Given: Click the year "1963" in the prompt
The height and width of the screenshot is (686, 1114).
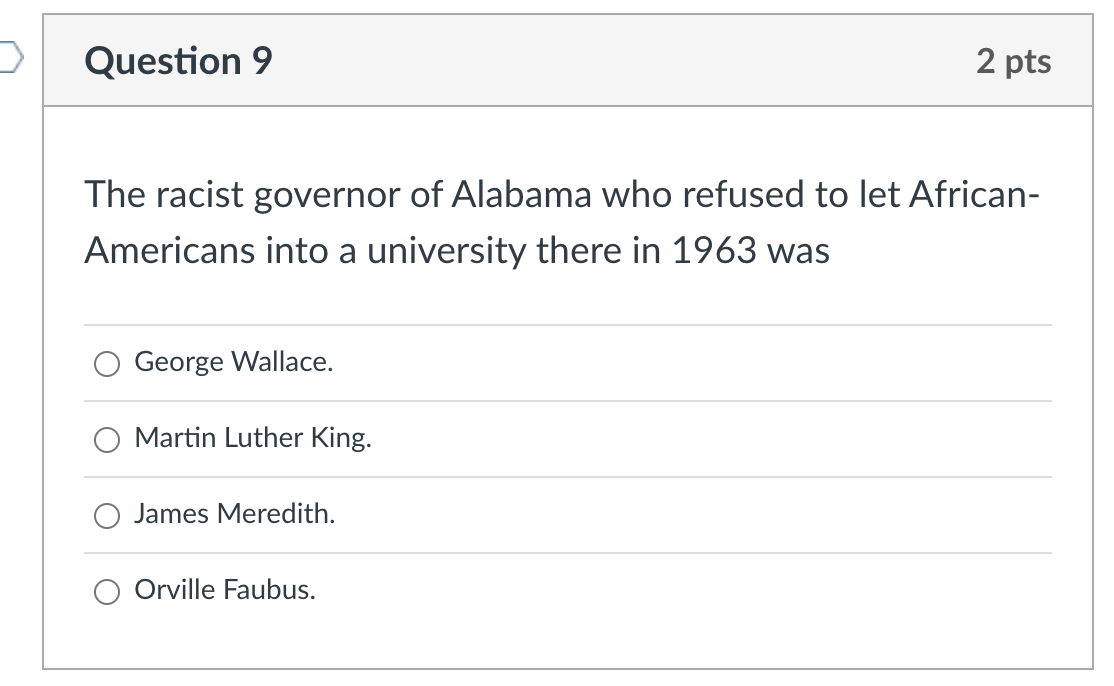Looking at the screenshot, I should point(714,250).
